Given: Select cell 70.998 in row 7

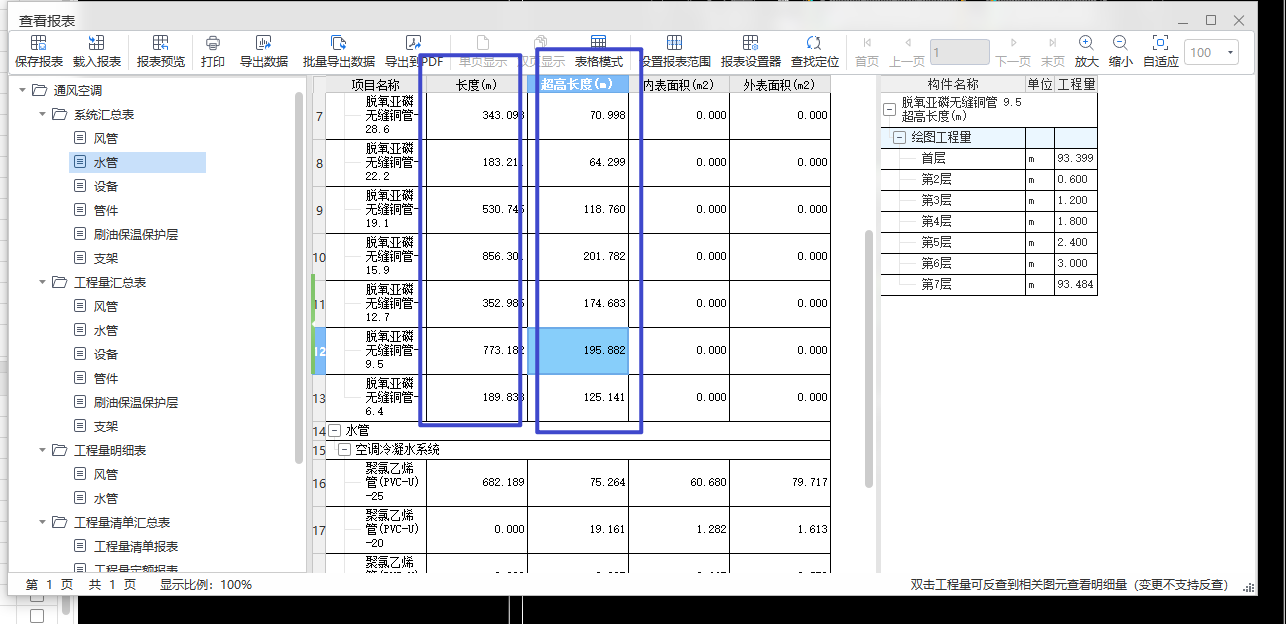Looking at the screenshot, I should [x=578, y=116].
